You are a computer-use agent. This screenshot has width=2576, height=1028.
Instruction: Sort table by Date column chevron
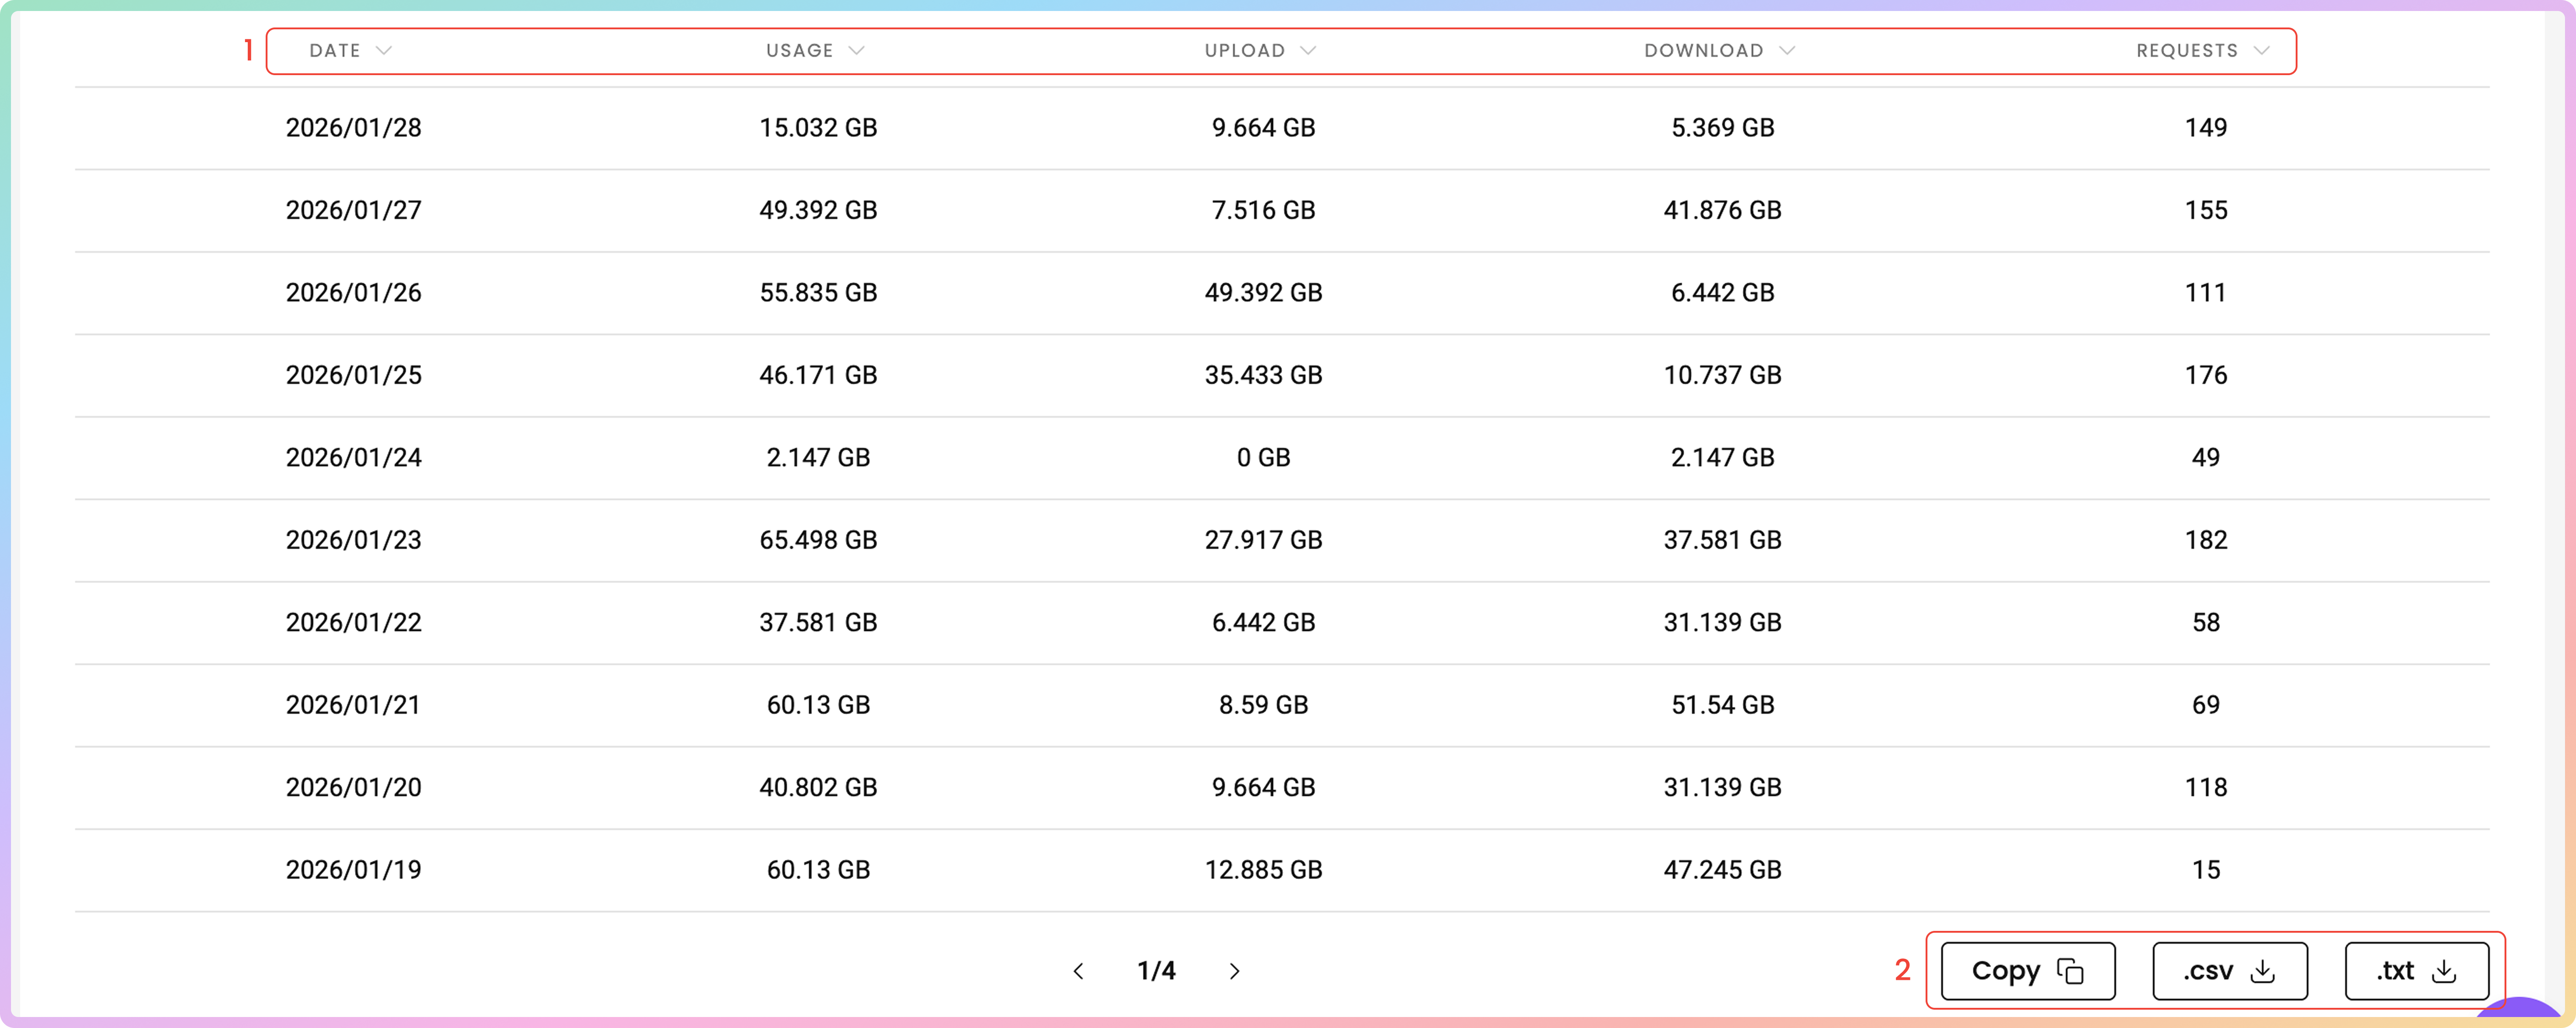click(x=383, y=51)
